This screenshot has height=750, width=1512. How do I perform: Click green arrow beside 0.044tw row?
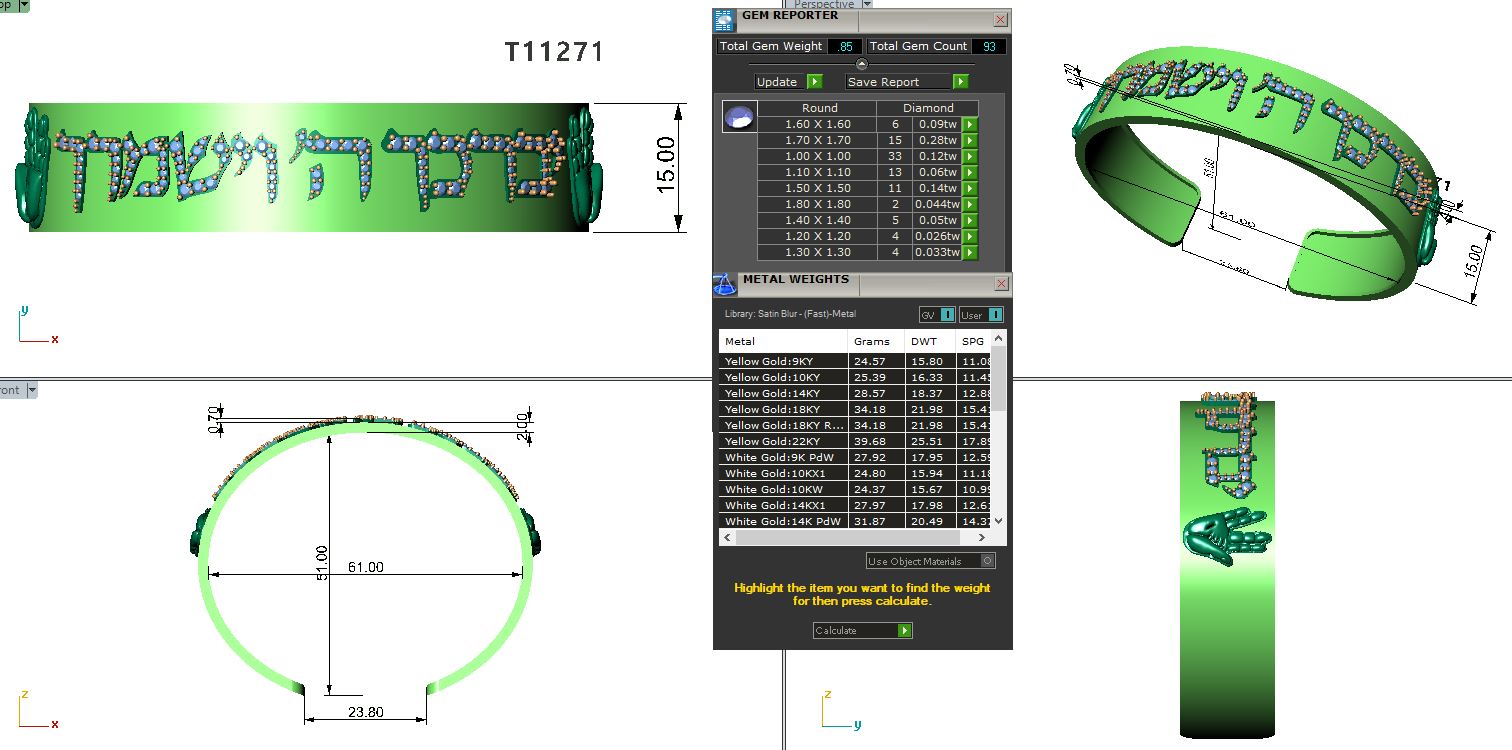click(969, 204)
